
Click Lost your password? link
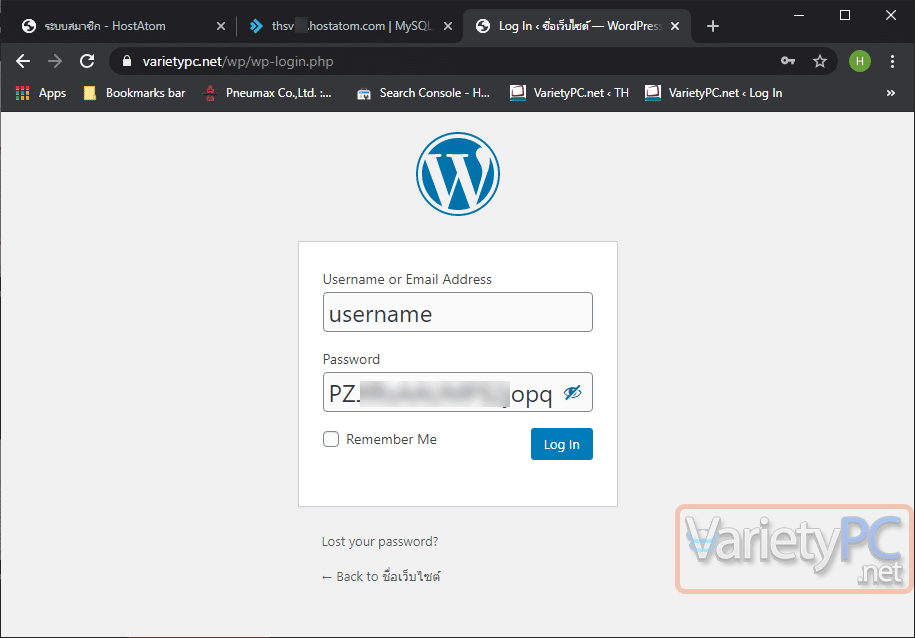point(380,542)
